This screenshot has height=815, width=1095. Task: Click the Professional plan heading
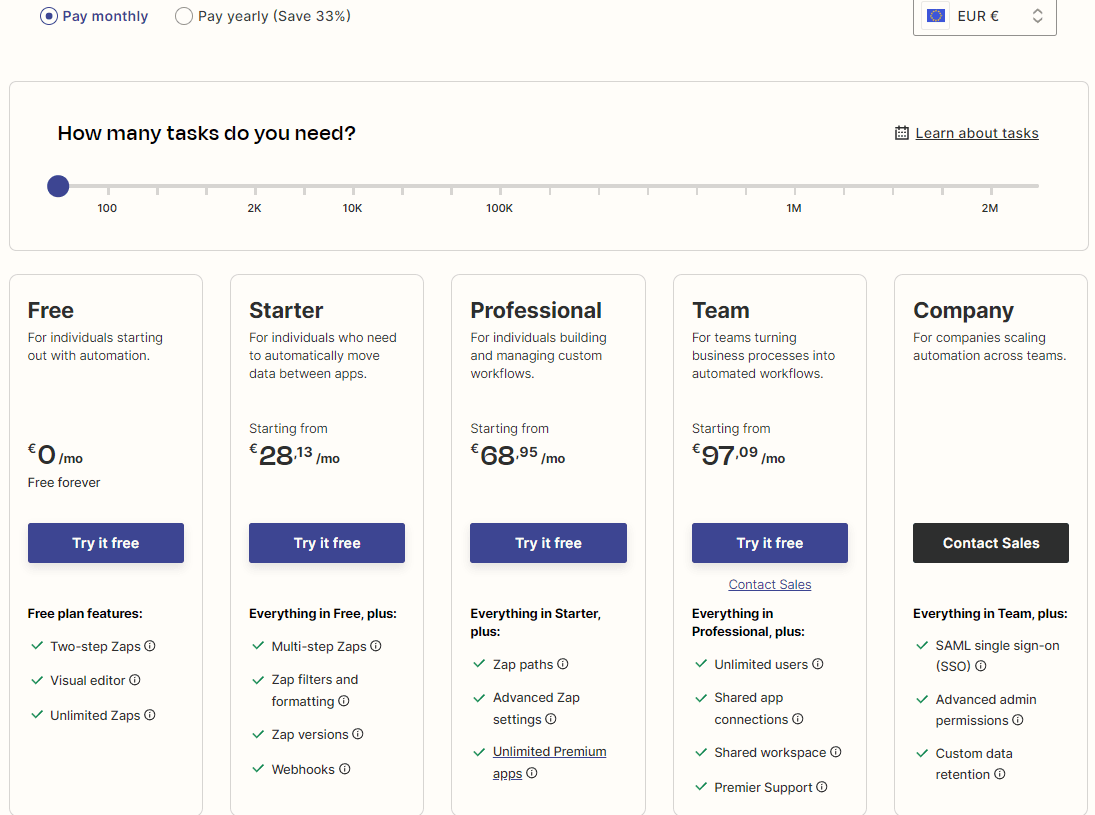click(536, 310)
